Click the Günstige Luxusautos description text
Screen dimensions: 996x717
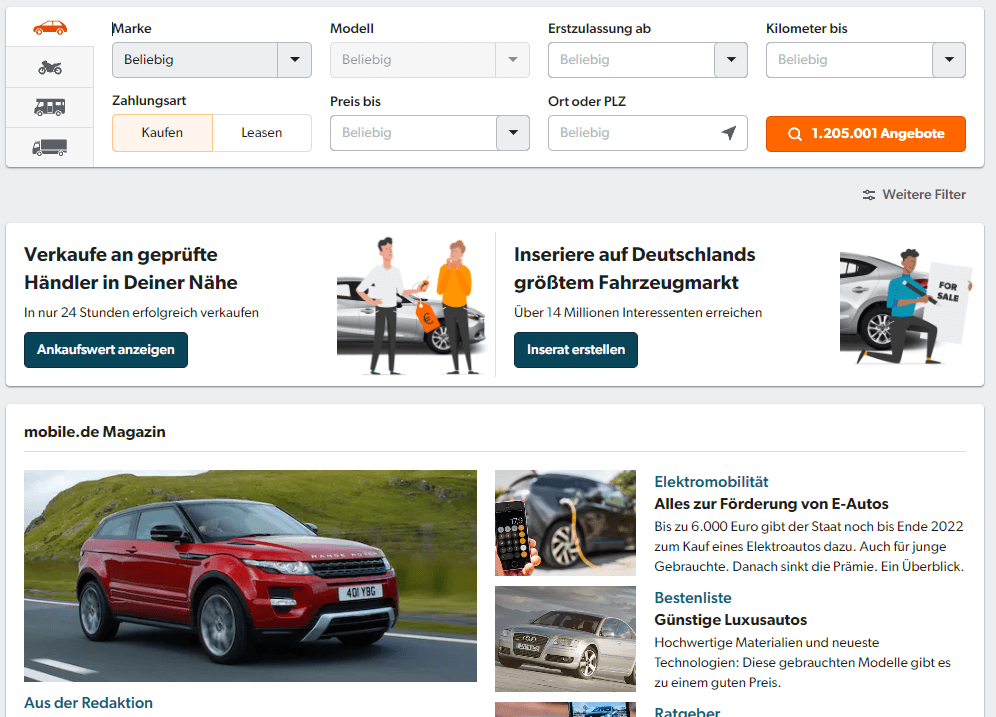pyautogui.click(x=802, y=662)
